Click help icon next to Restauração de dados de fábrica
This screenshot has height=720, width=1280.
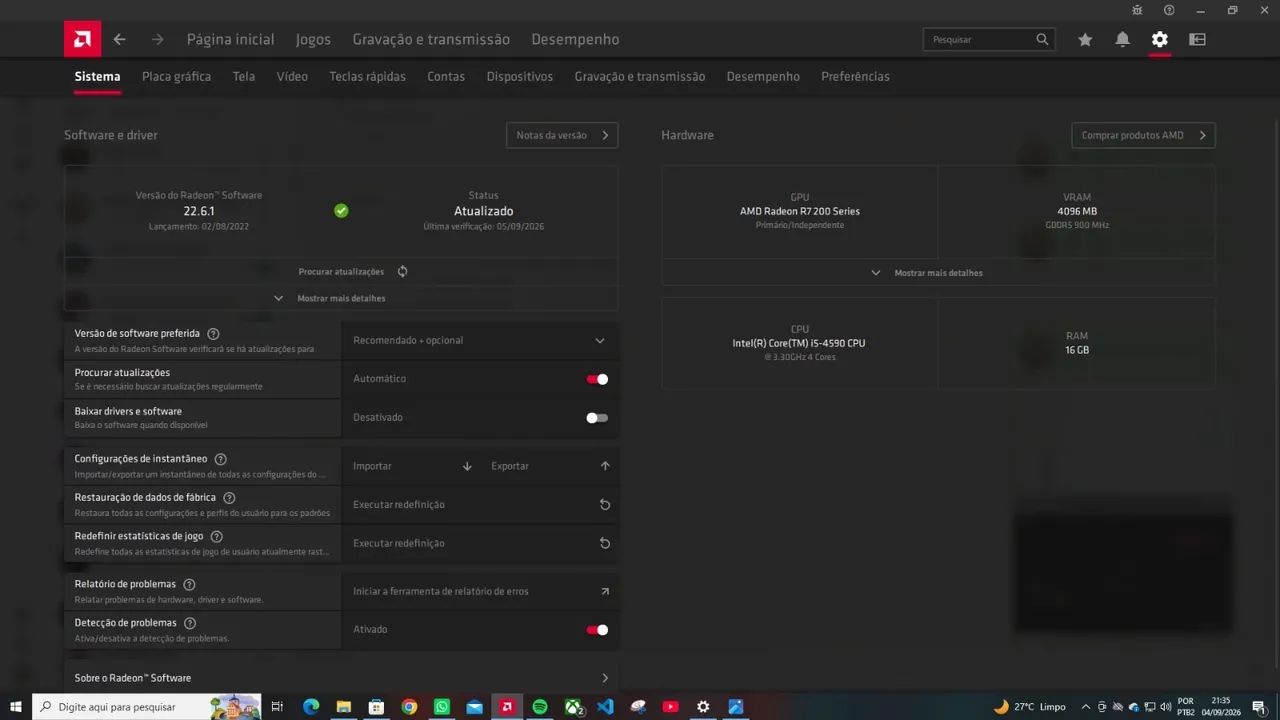click(229, 498)
